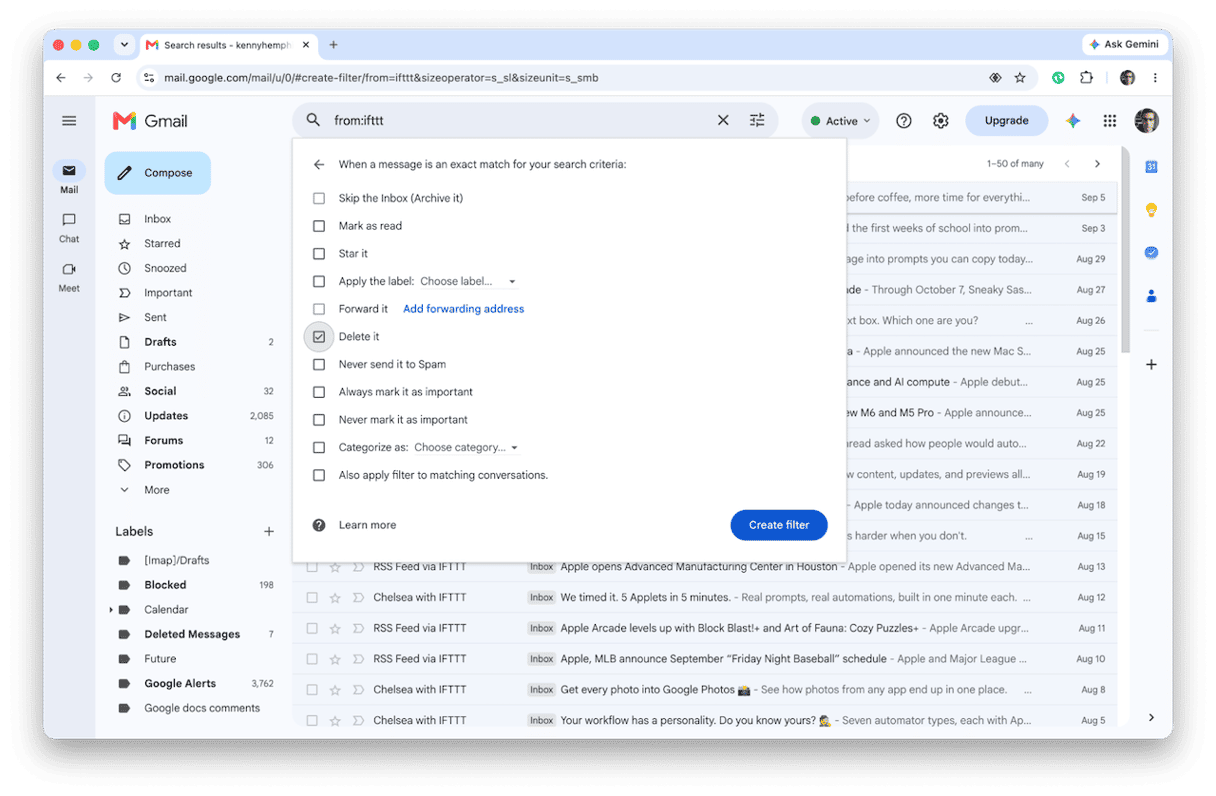
Task: Open the Google account profile picture
Action: click(x=1147, y=121)
